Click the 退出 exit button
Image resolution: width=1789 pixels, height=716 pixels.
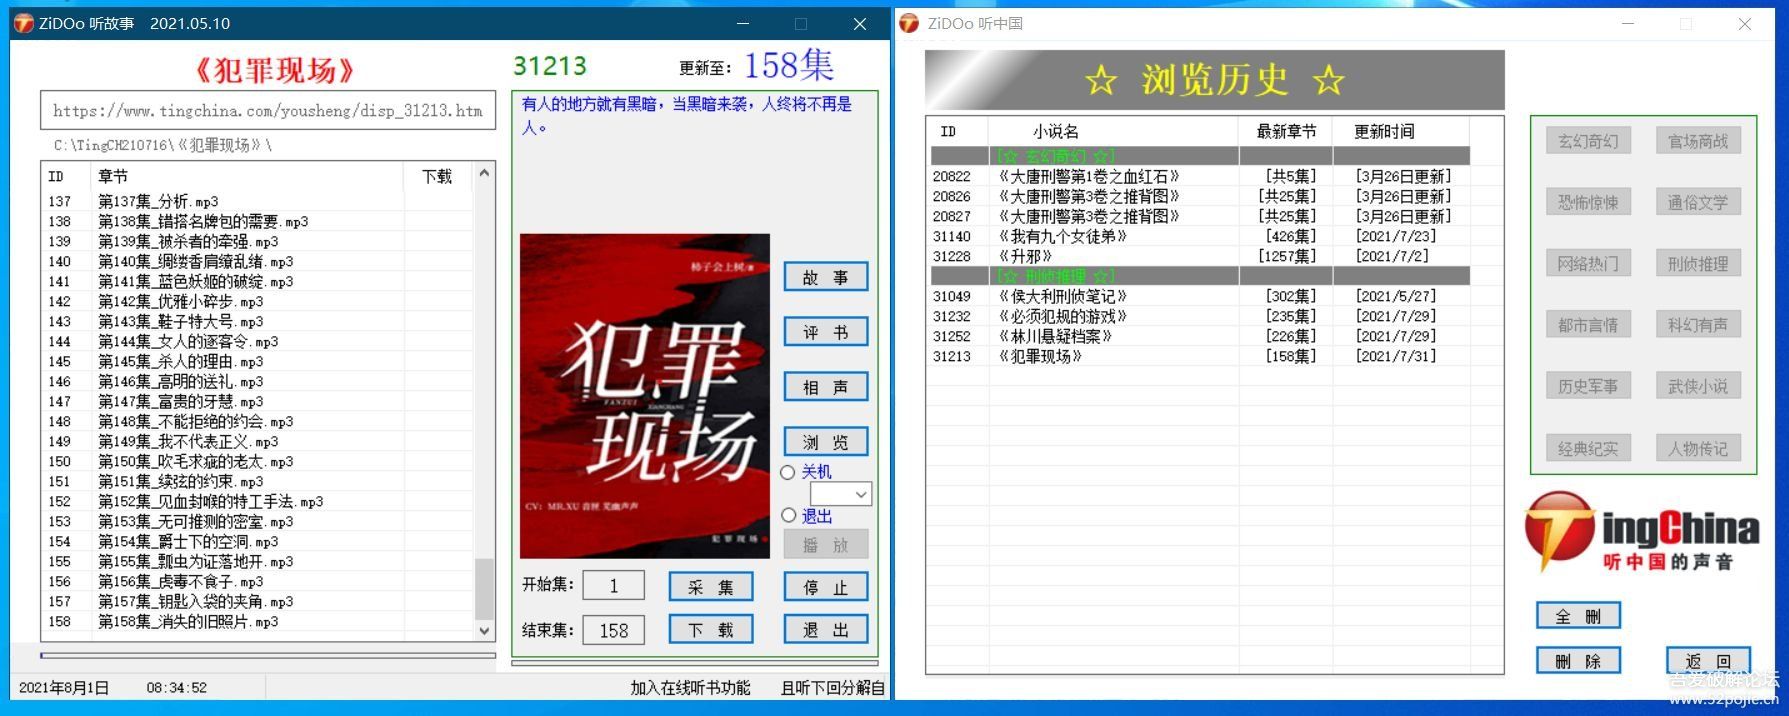tap(826, 630)
